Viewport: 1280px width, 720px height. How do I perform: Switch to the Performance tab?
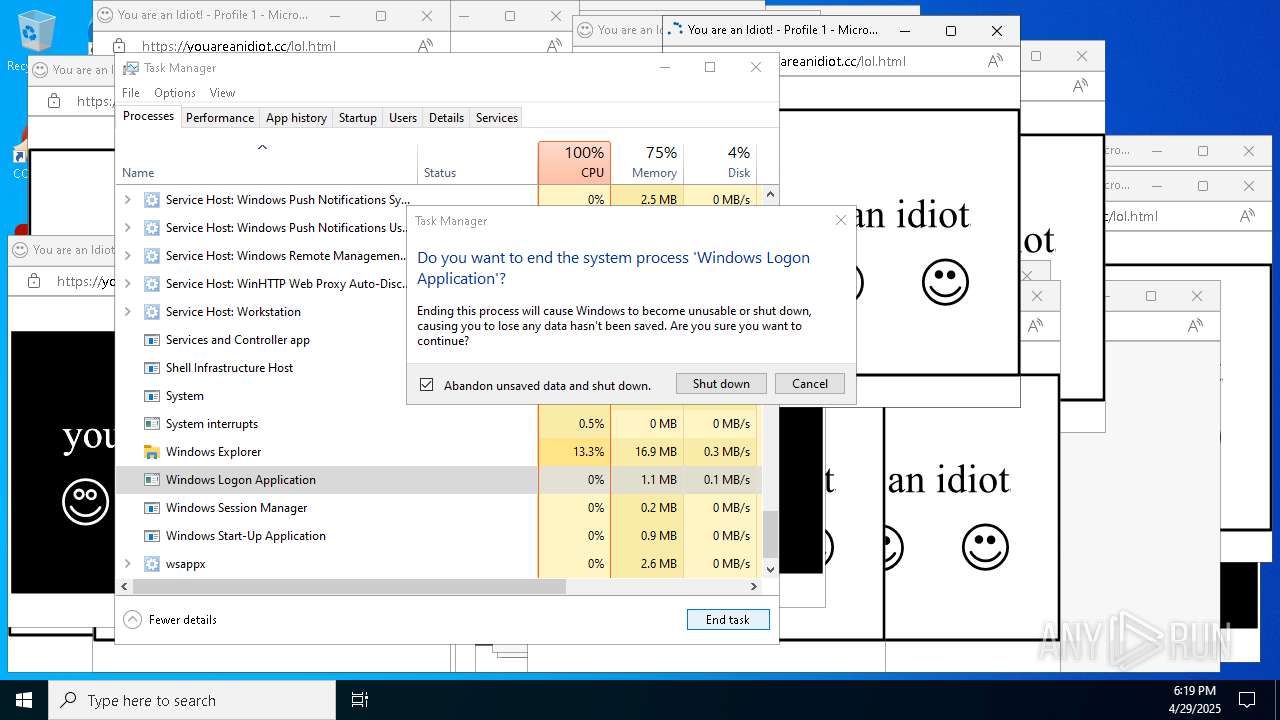pos(220,118)
